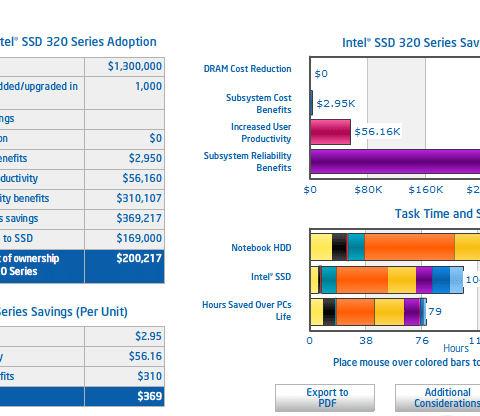480x416 pixels.
Task: Click the $0 DRAM chart data label
Action: 321,74
